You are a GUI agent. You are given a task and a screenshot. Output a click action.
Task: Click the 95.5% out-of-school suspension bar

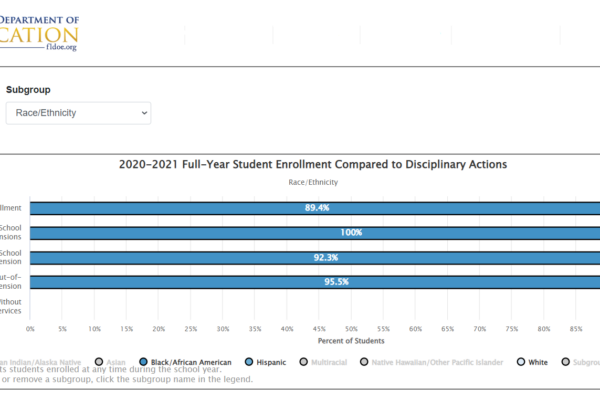click(x=315, y=282)
